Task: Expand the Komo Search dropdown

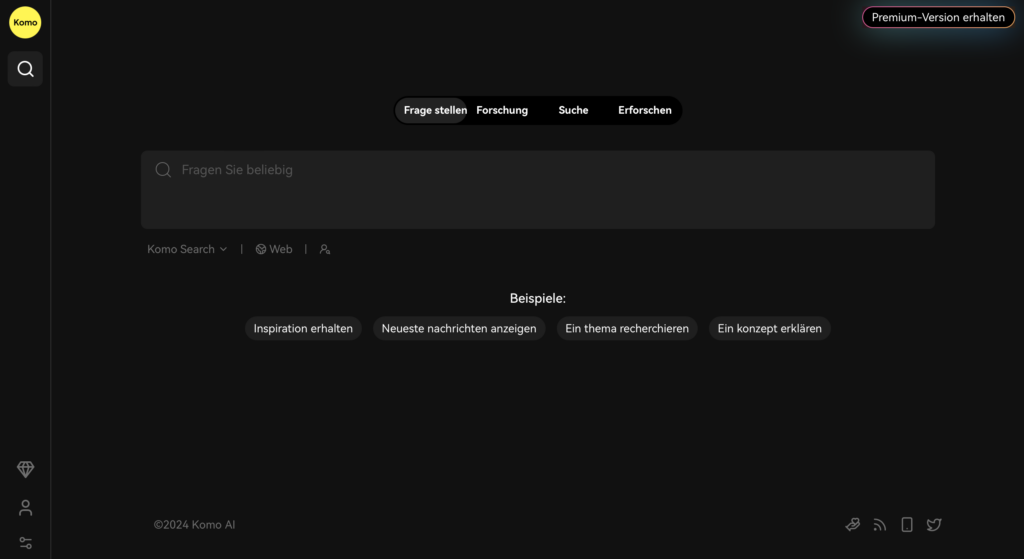Action: 187,249
